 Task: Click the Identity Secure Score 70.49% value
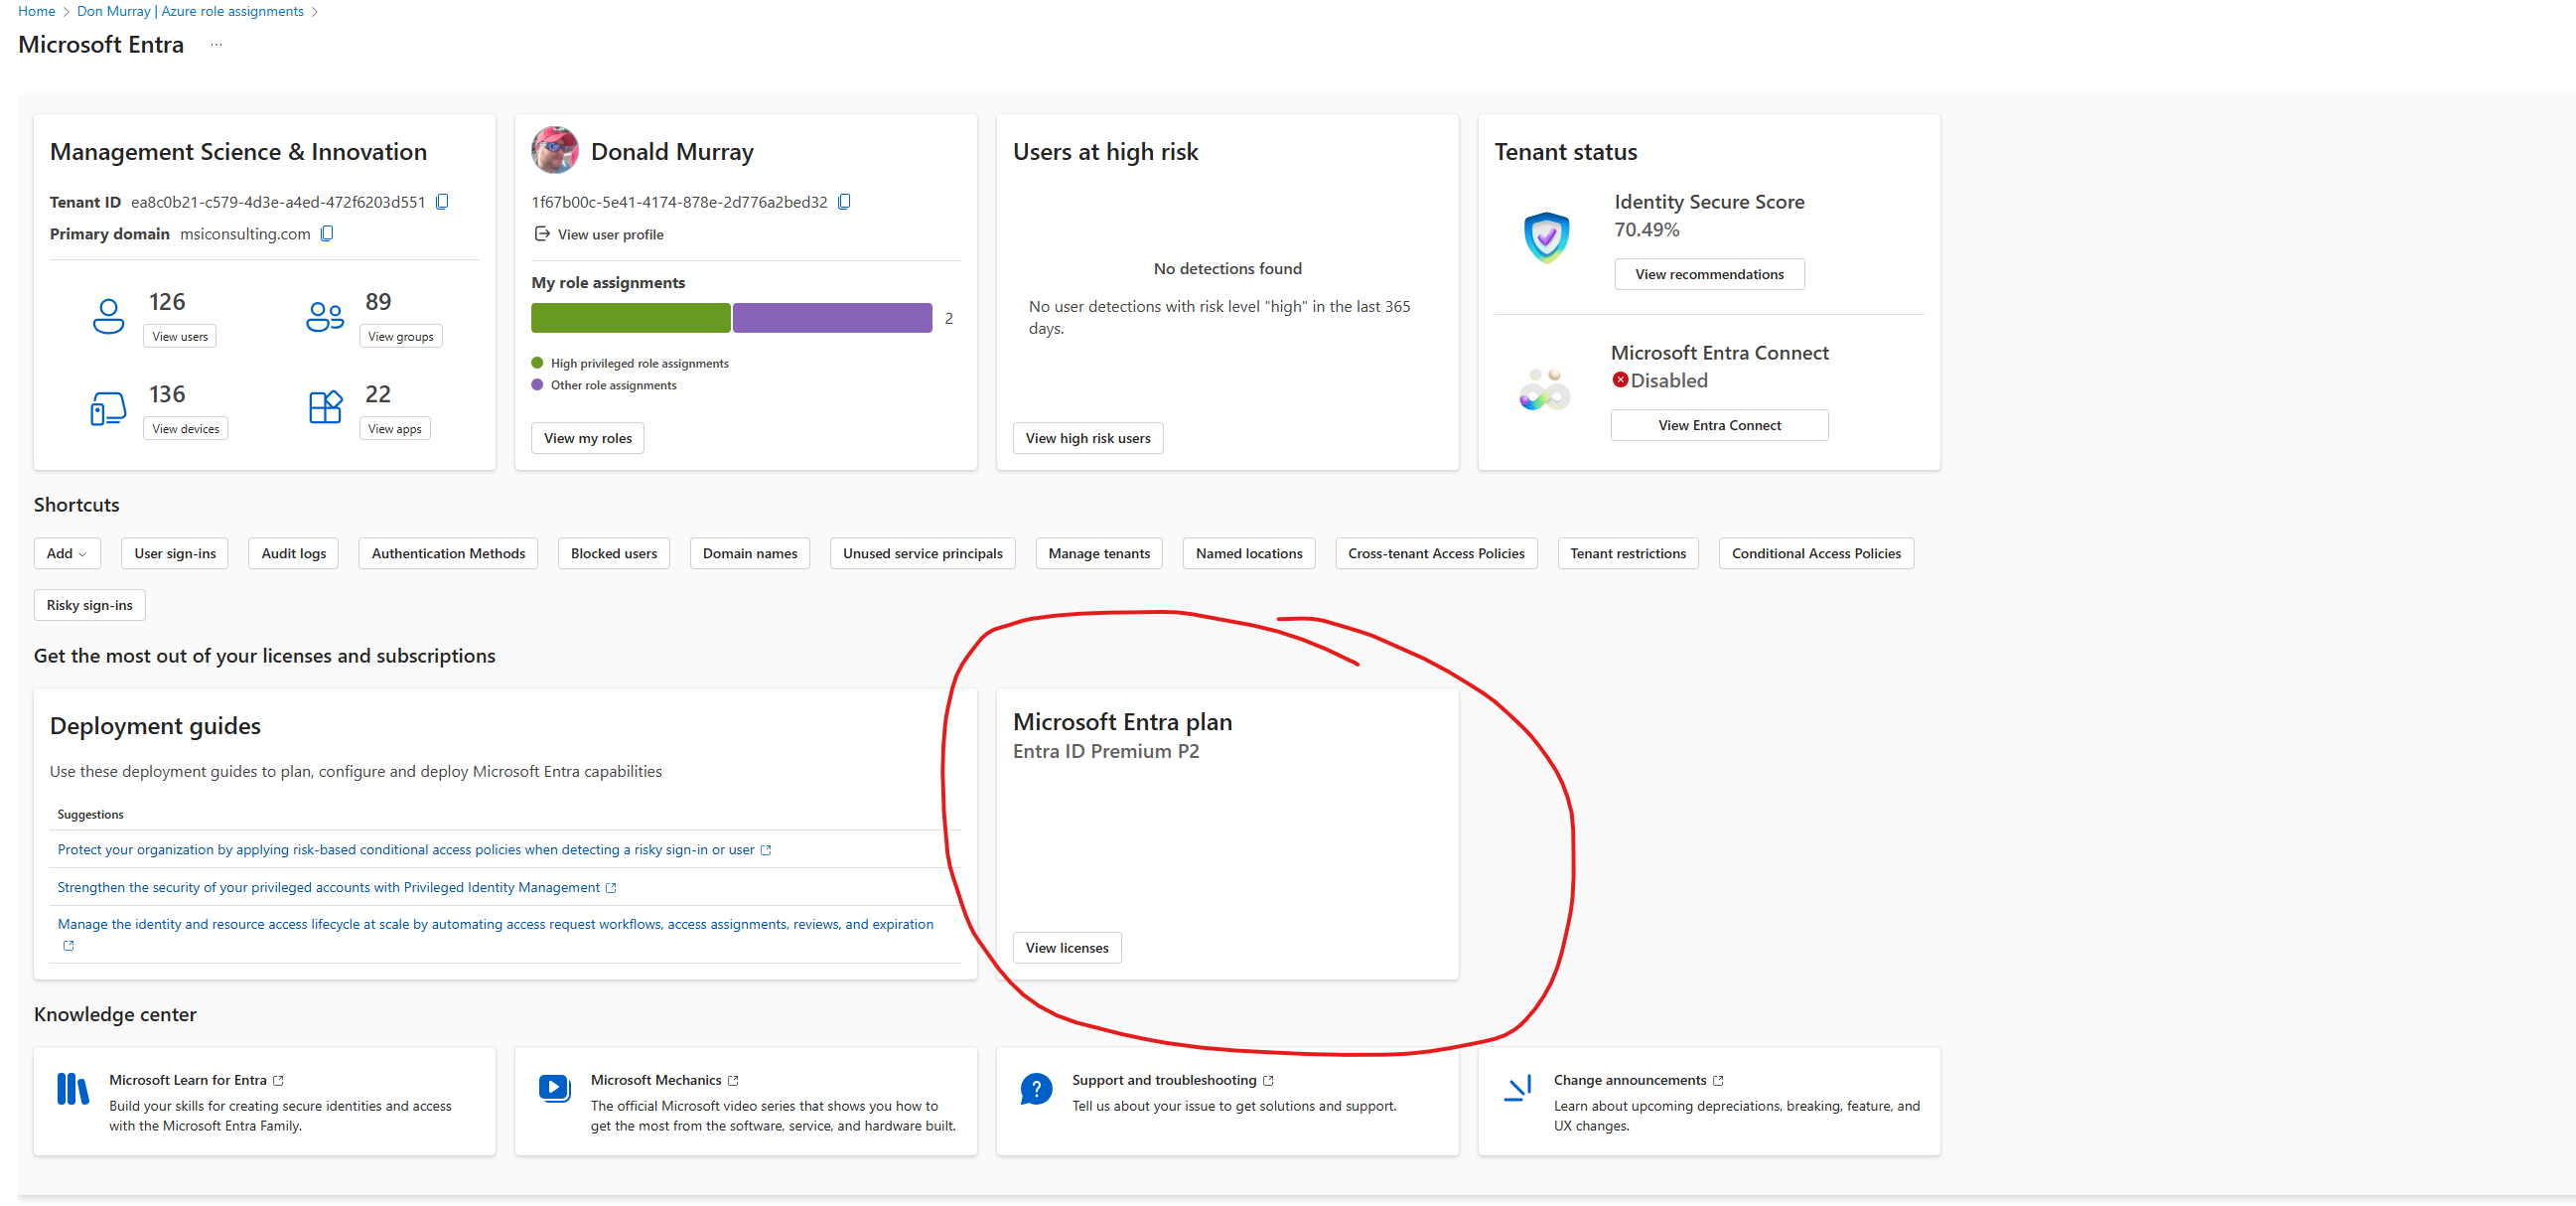click(x=1647, y=230)
